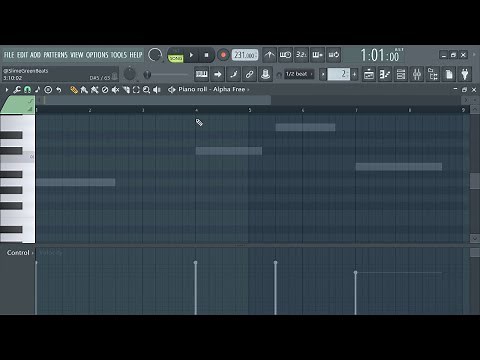Open the Piano roll view button

[385, 74]
